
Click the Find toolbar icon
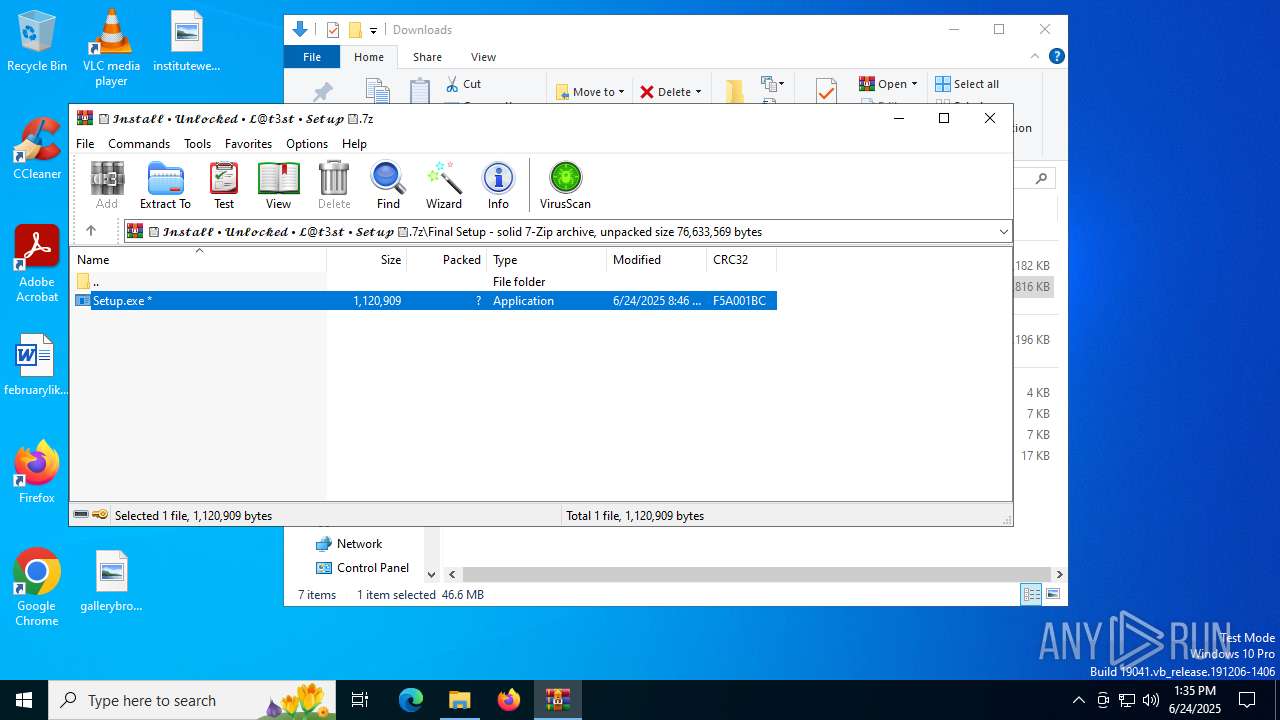[x=388, y=185]
